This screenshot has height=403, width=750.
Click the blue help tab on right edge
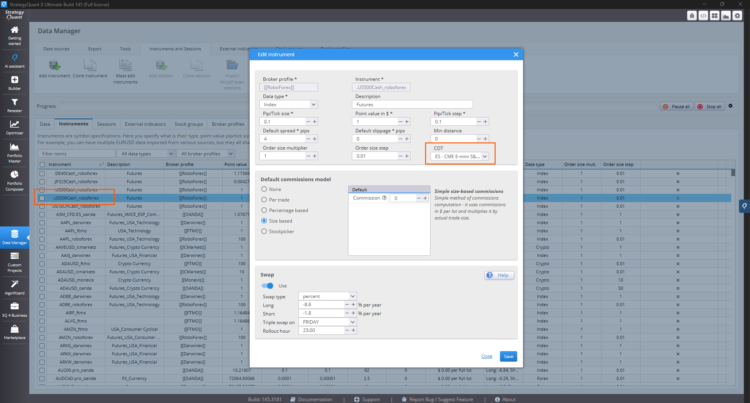[x=744, y=206]
